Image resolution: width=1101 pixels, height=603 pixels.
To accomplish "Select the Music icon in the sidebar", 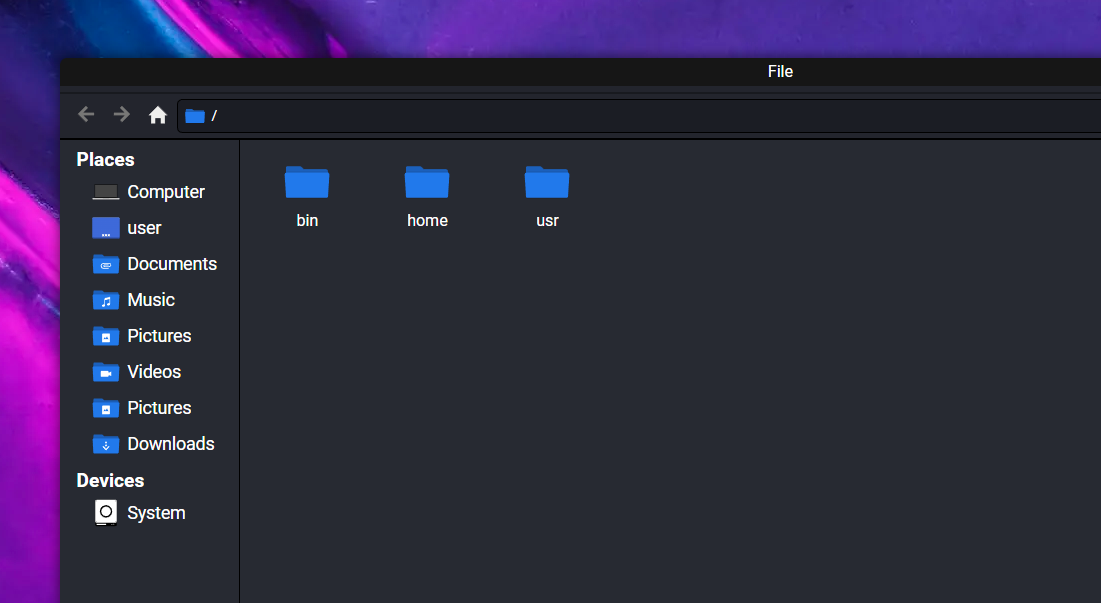I will [105, 300].
